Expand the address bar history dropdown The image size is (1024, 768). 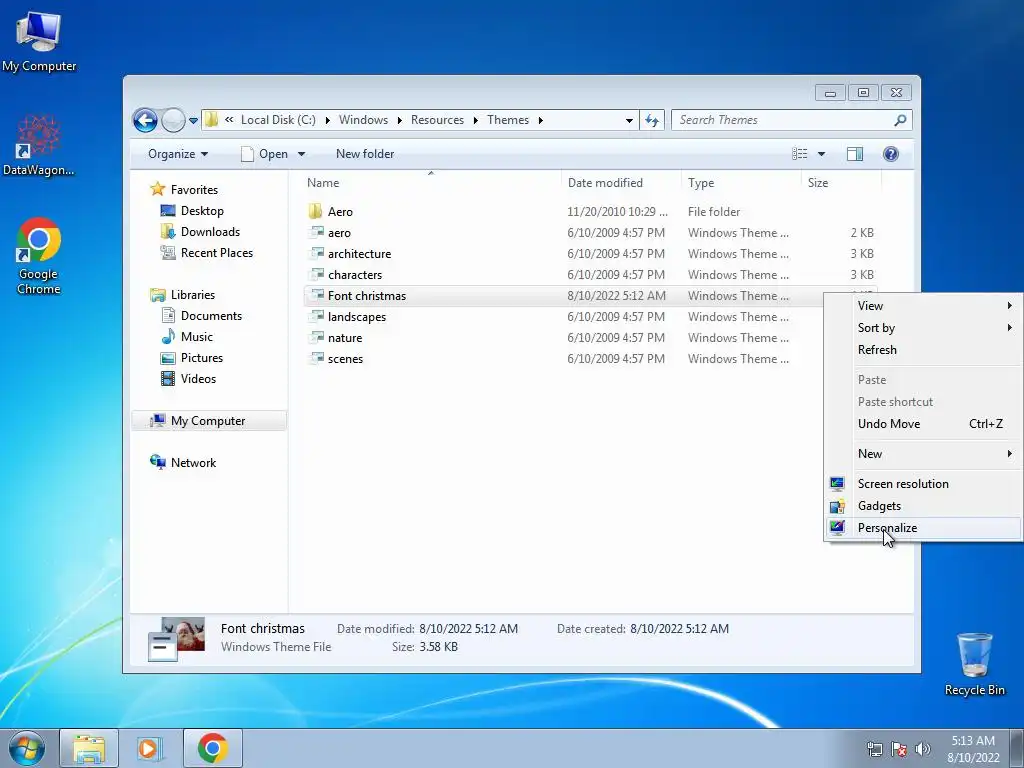(x=629, y=120)
